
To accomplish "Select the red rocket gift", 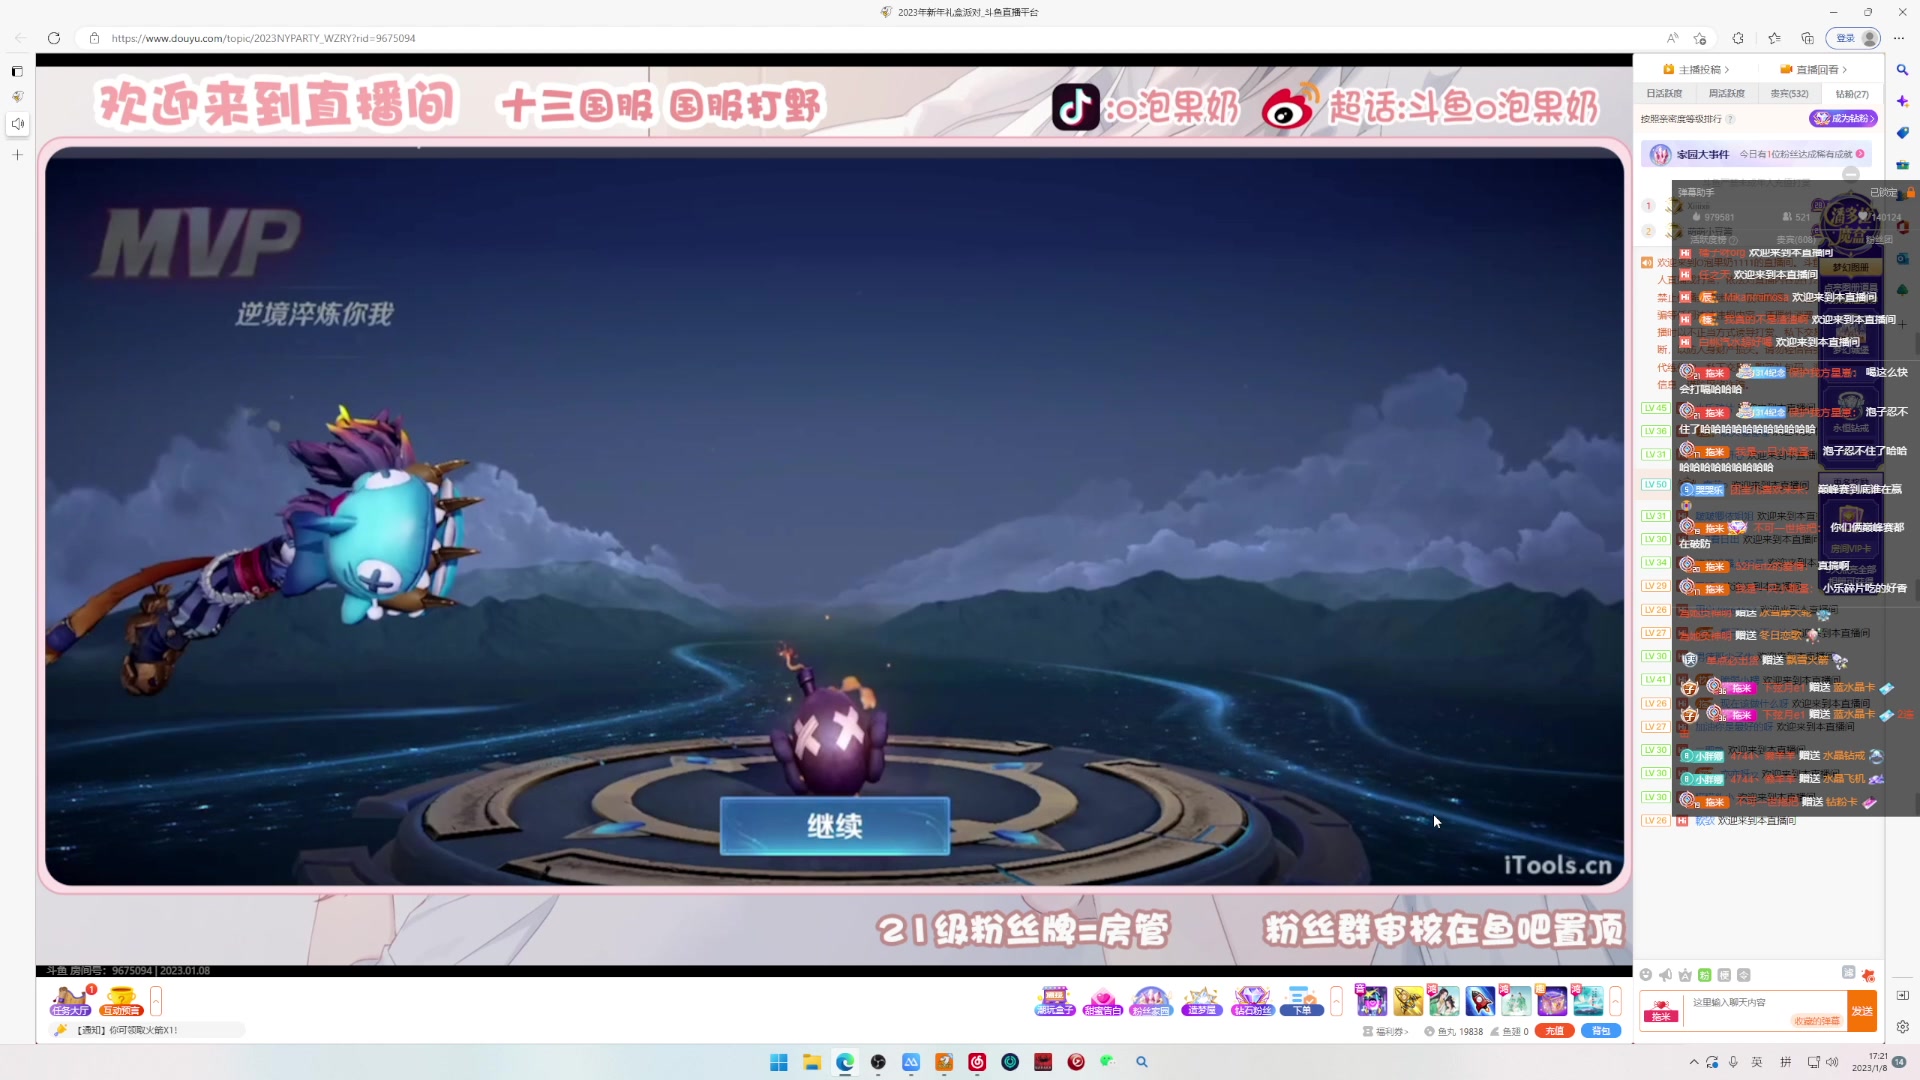I will coord(1480,1000).
